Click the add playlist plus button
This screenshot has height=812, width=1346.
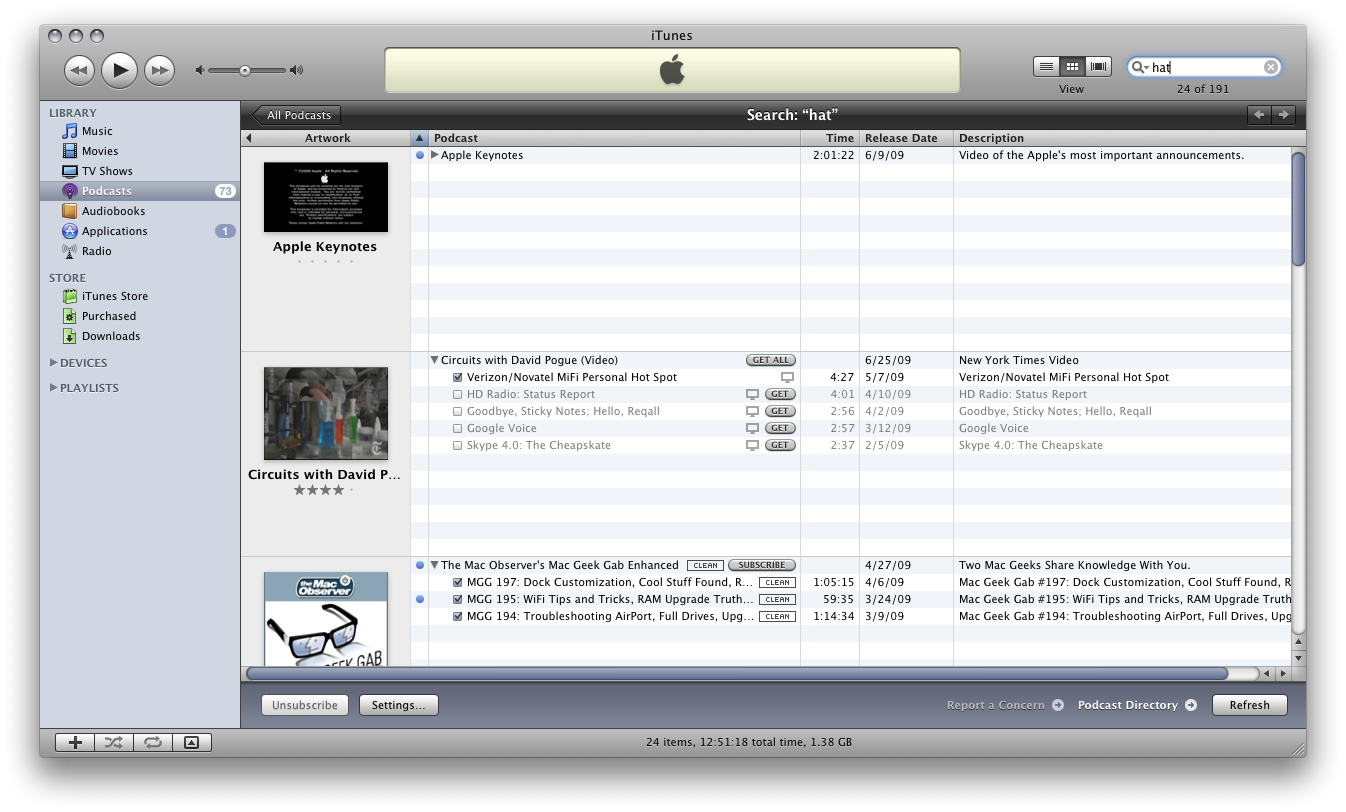pyautogui.click(x=75, y=742)
